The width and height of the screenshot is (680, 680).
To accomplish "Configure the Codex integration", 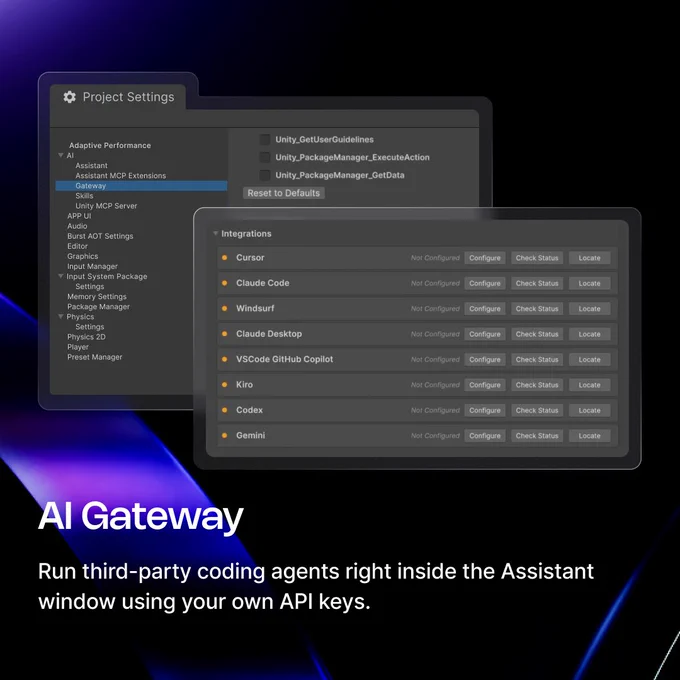I will (485, 410).
